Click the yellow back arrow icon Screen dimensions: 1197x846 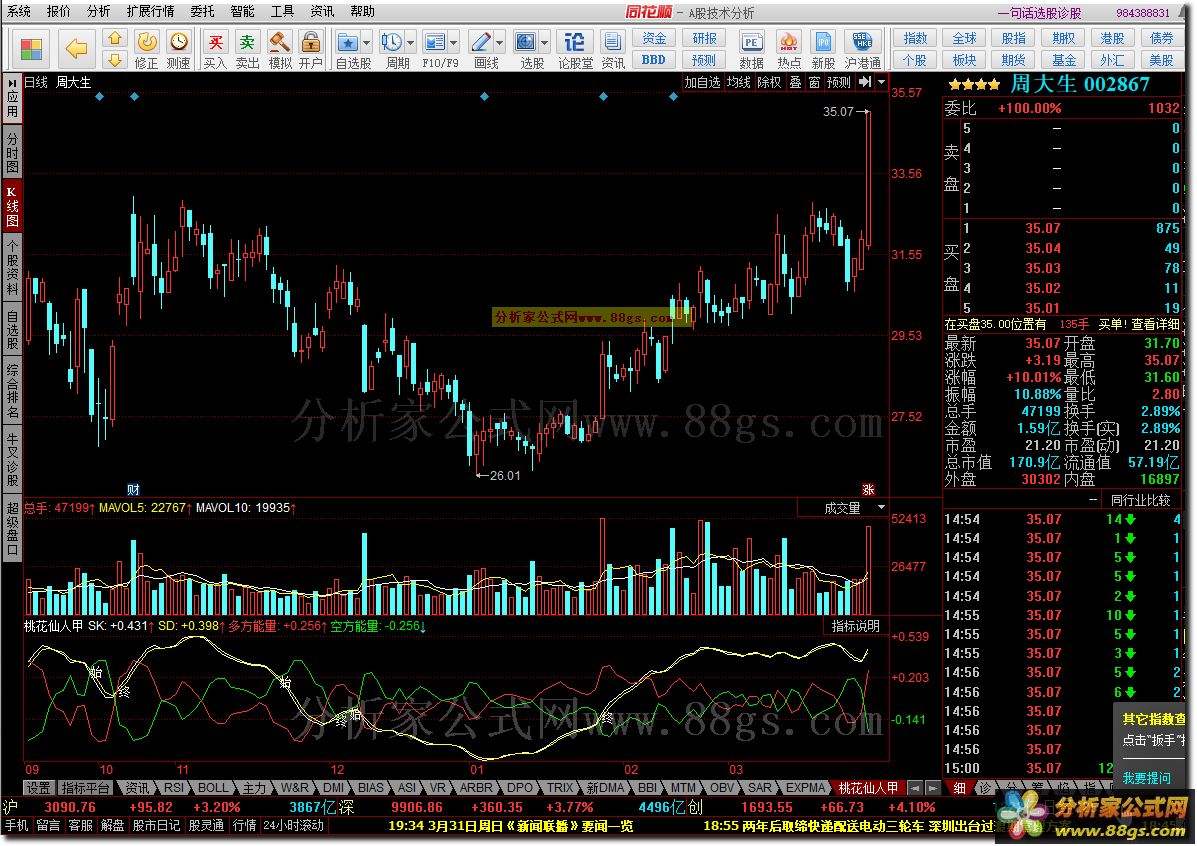77,49
